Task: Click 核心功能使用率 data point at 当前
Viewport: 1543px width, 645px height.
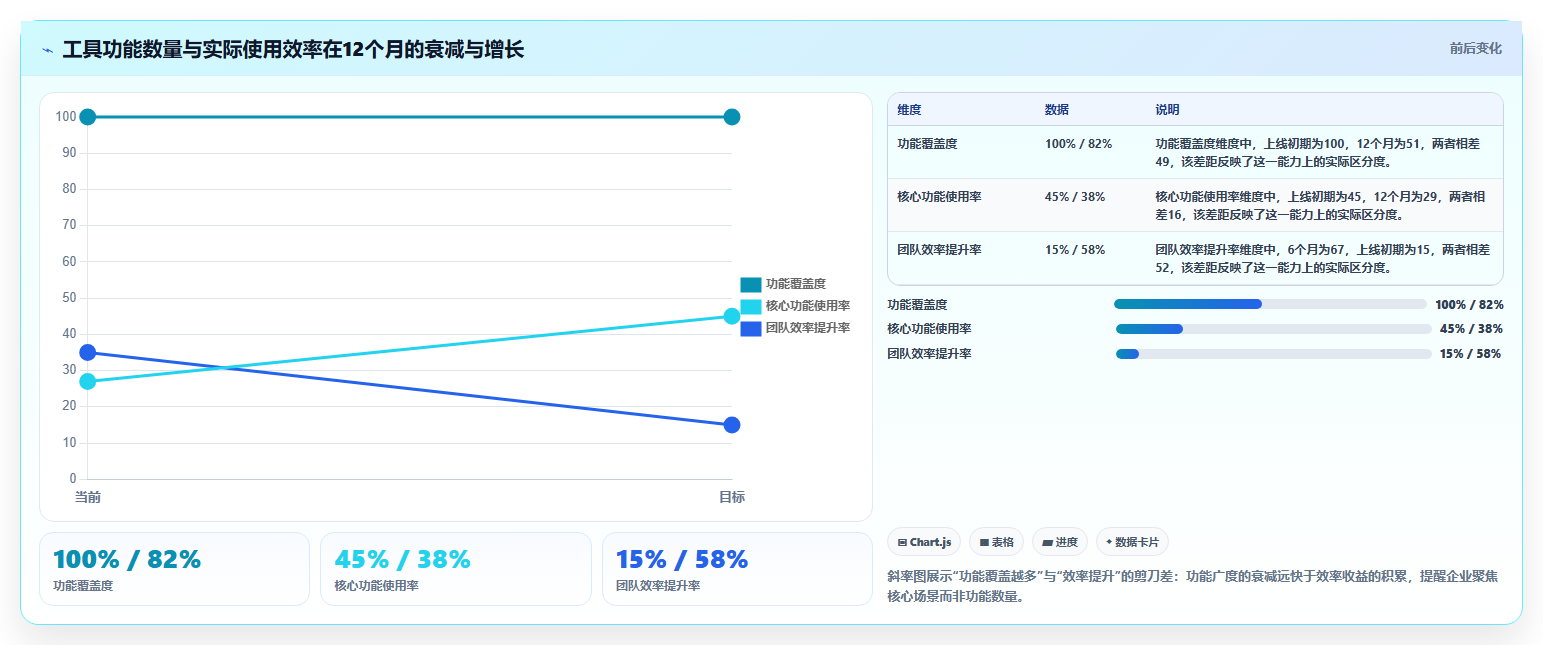Action: coord(88,381)
